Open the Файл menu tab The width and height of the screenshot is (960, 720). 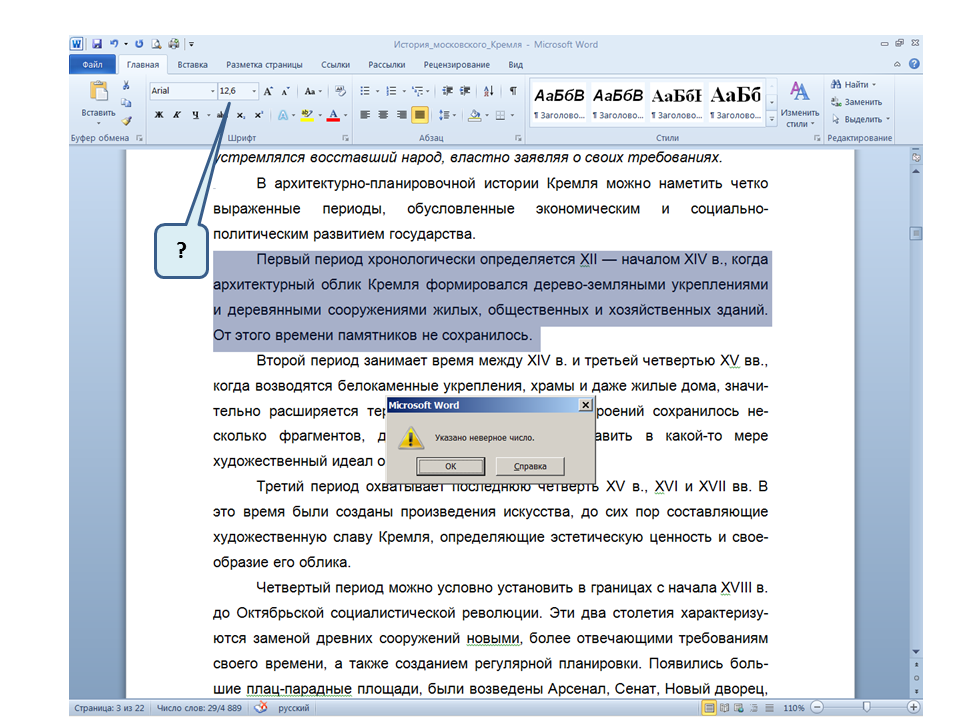pyautogui.click(x=93, y=65)
